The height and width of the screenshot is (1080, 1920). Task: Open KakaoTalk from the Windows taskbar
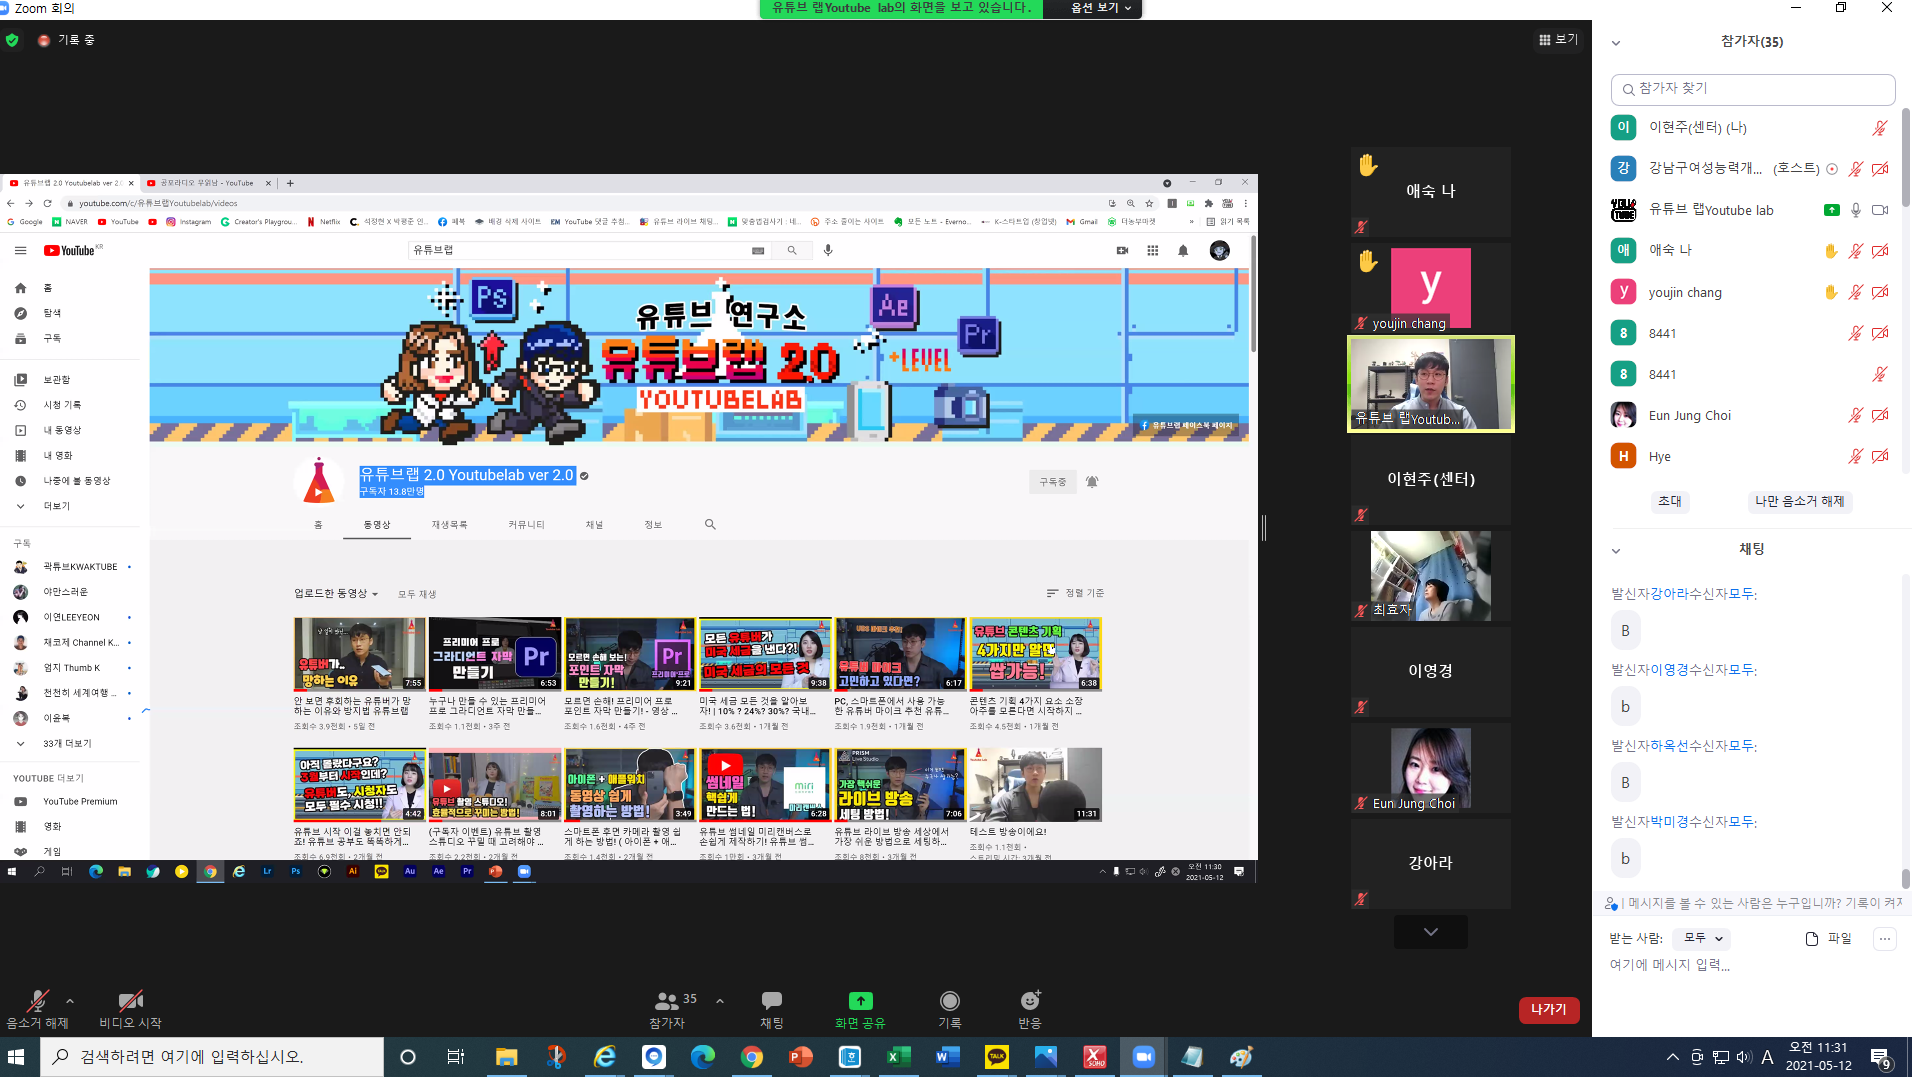[x=996, y=1057]
